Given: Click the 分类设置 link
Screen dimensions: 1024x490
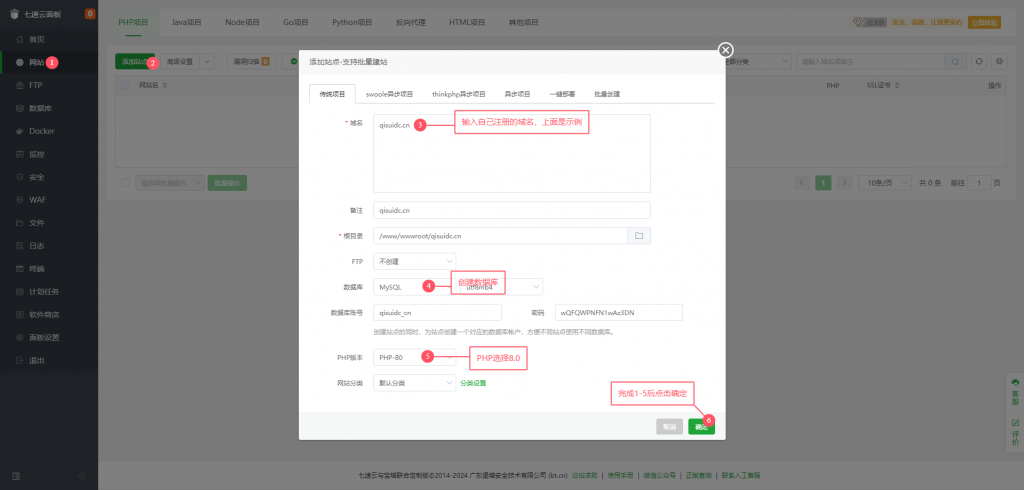Looking at the screenshot, I should pos(473,383).
